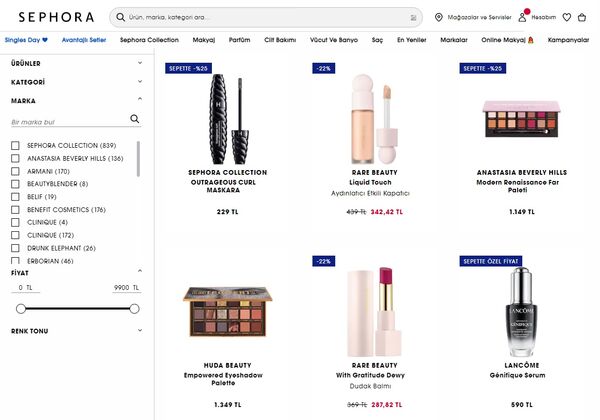
Task: Click the barcode scan icon in search bar
Action: coord(413,18)
